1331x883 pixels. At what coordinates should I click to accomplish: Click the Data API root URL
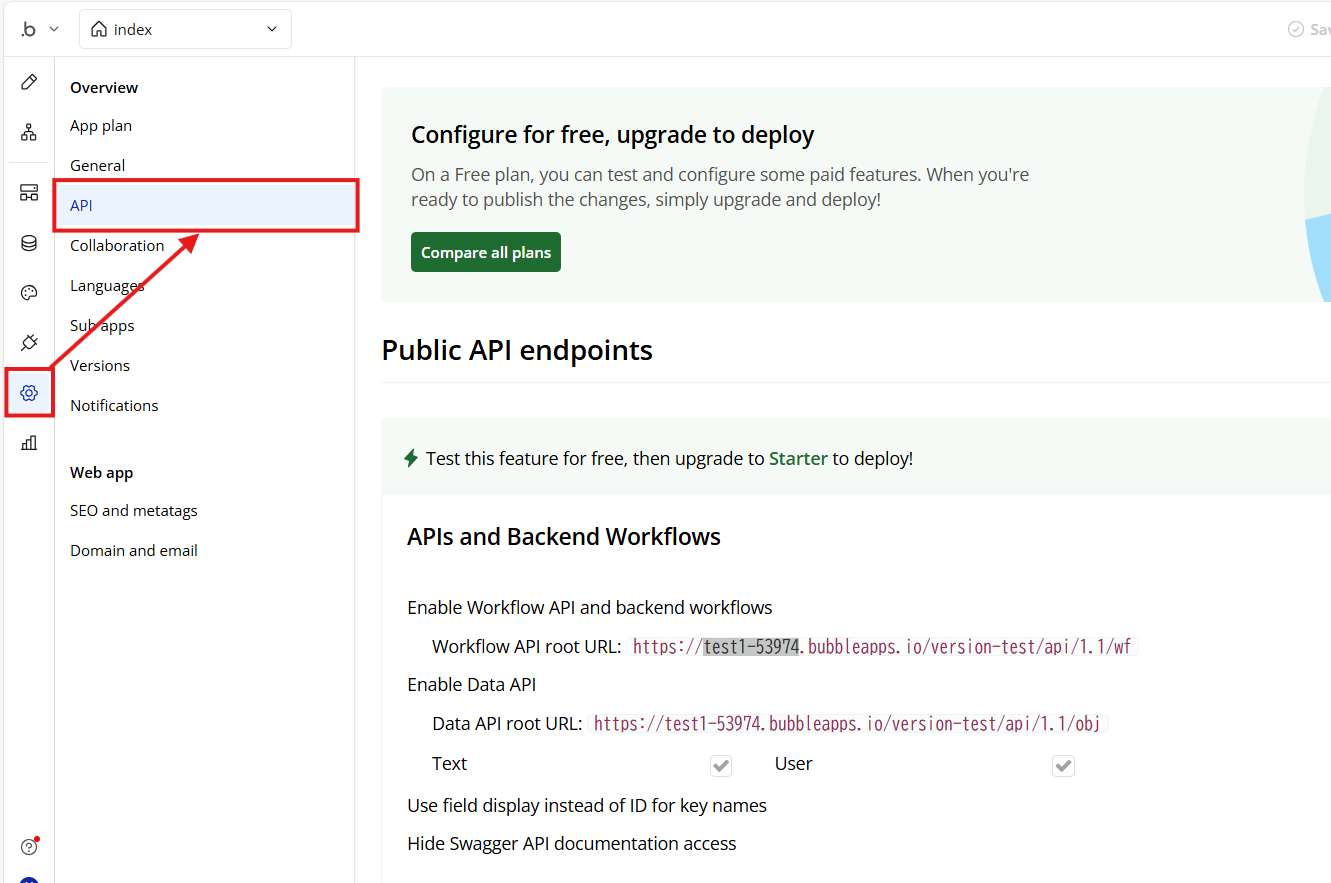click(x=847, y=724)
